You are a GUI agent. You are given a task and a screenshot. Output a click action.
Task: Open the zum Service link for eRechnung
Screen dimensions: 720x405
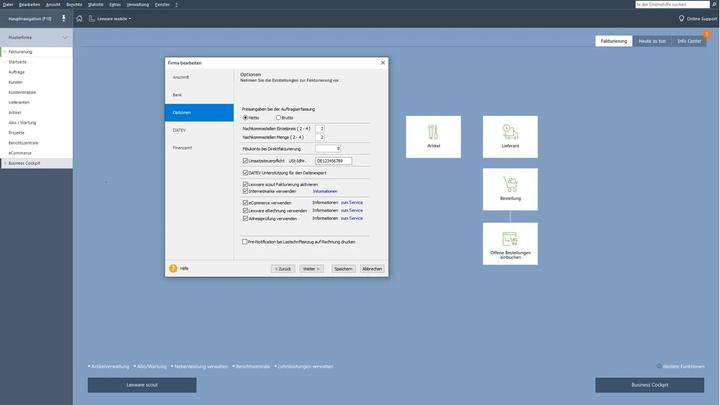[x=352, y=210]
